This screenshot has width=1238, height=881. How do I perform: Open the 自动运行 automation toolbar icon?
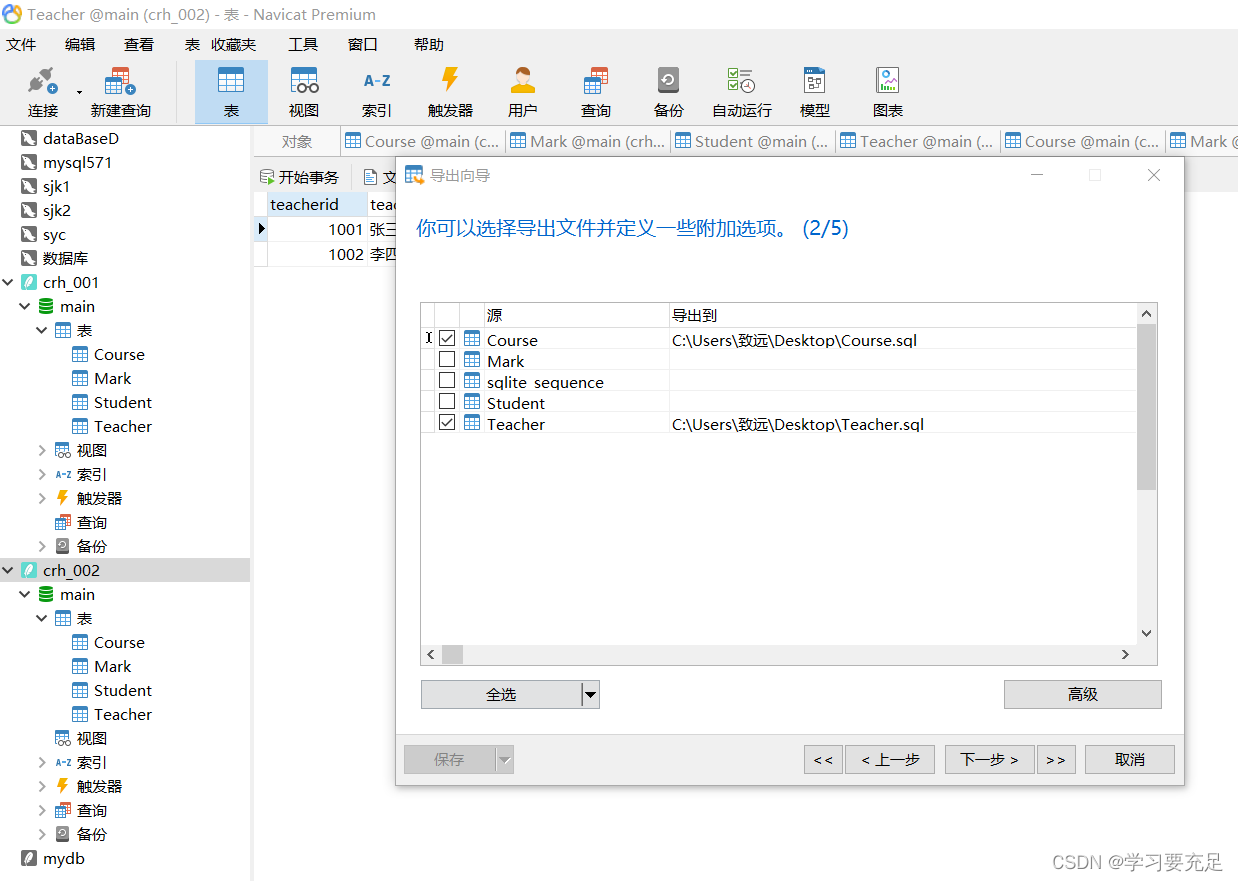coord(741,92)
